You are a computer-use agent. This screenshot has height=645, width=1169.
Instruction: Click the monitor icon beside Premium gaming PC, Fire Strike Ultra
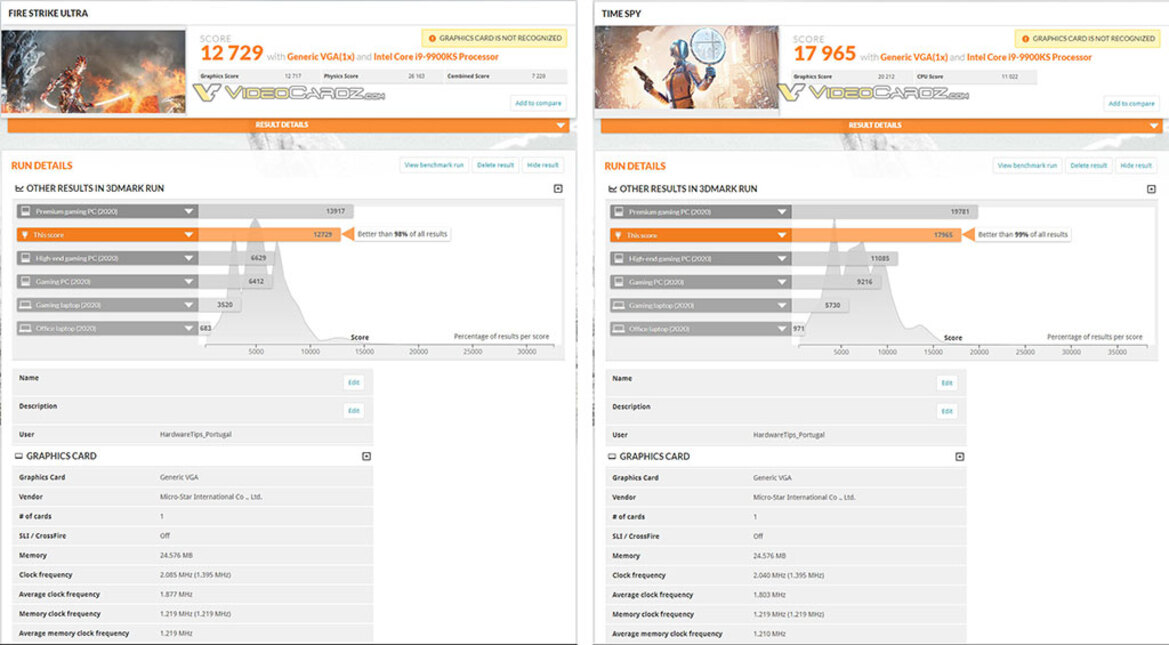tap(25, 212)
